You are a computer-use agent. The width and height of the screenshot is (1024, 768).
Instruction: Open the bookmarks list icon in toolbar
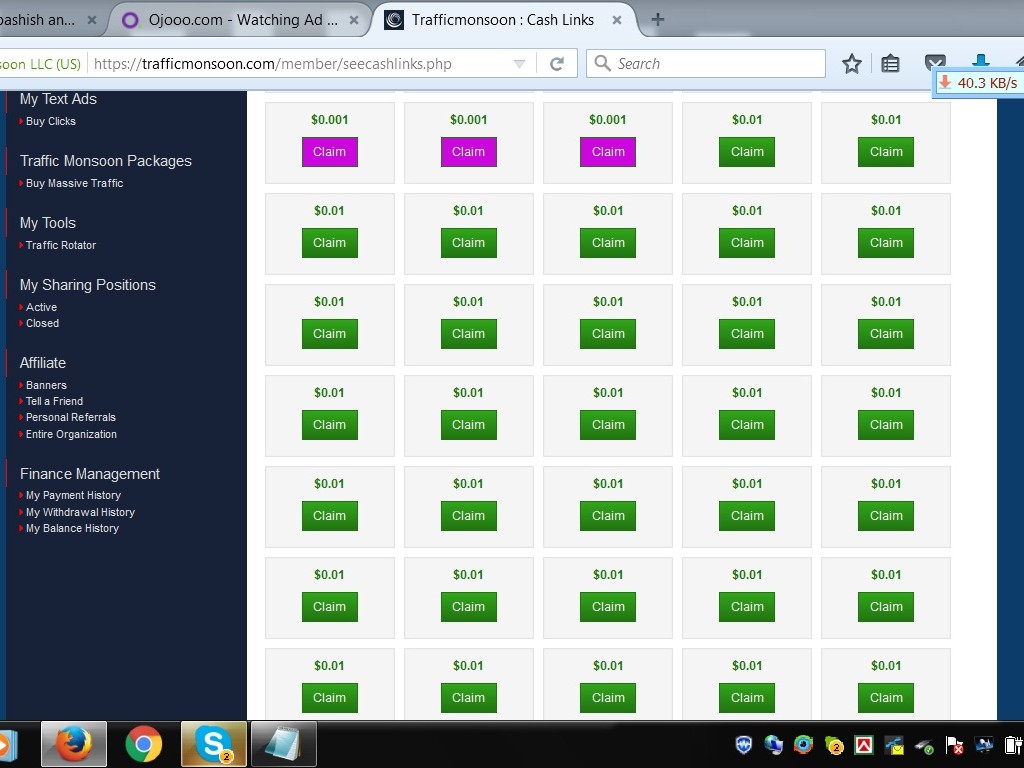[890, 64]
